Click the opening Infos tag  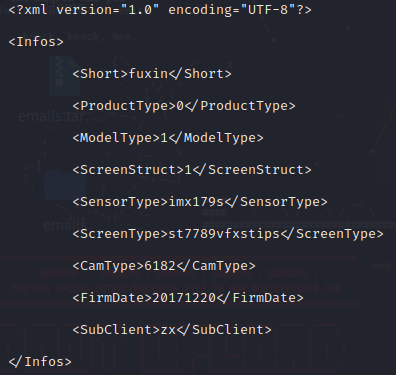[x=36, y=42]
